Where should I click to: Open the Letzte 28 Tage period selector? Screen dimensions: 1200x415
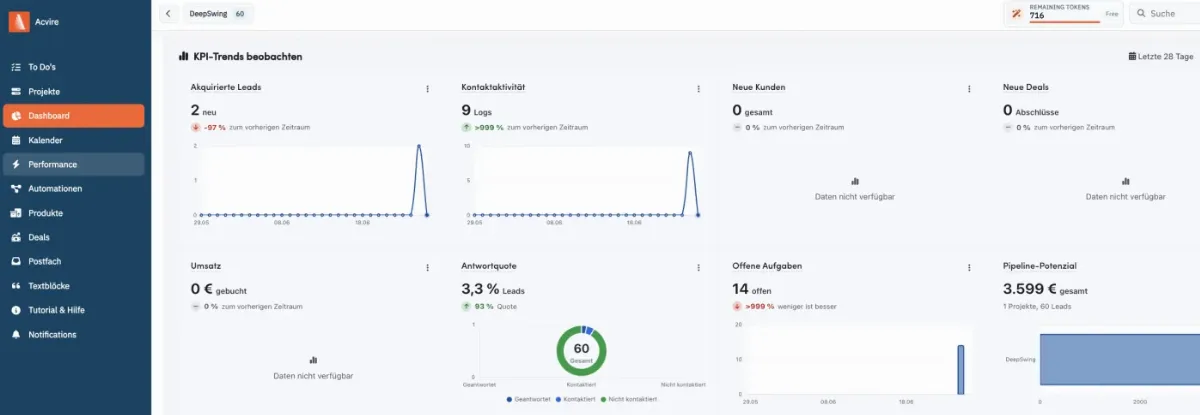[1161, 57]
